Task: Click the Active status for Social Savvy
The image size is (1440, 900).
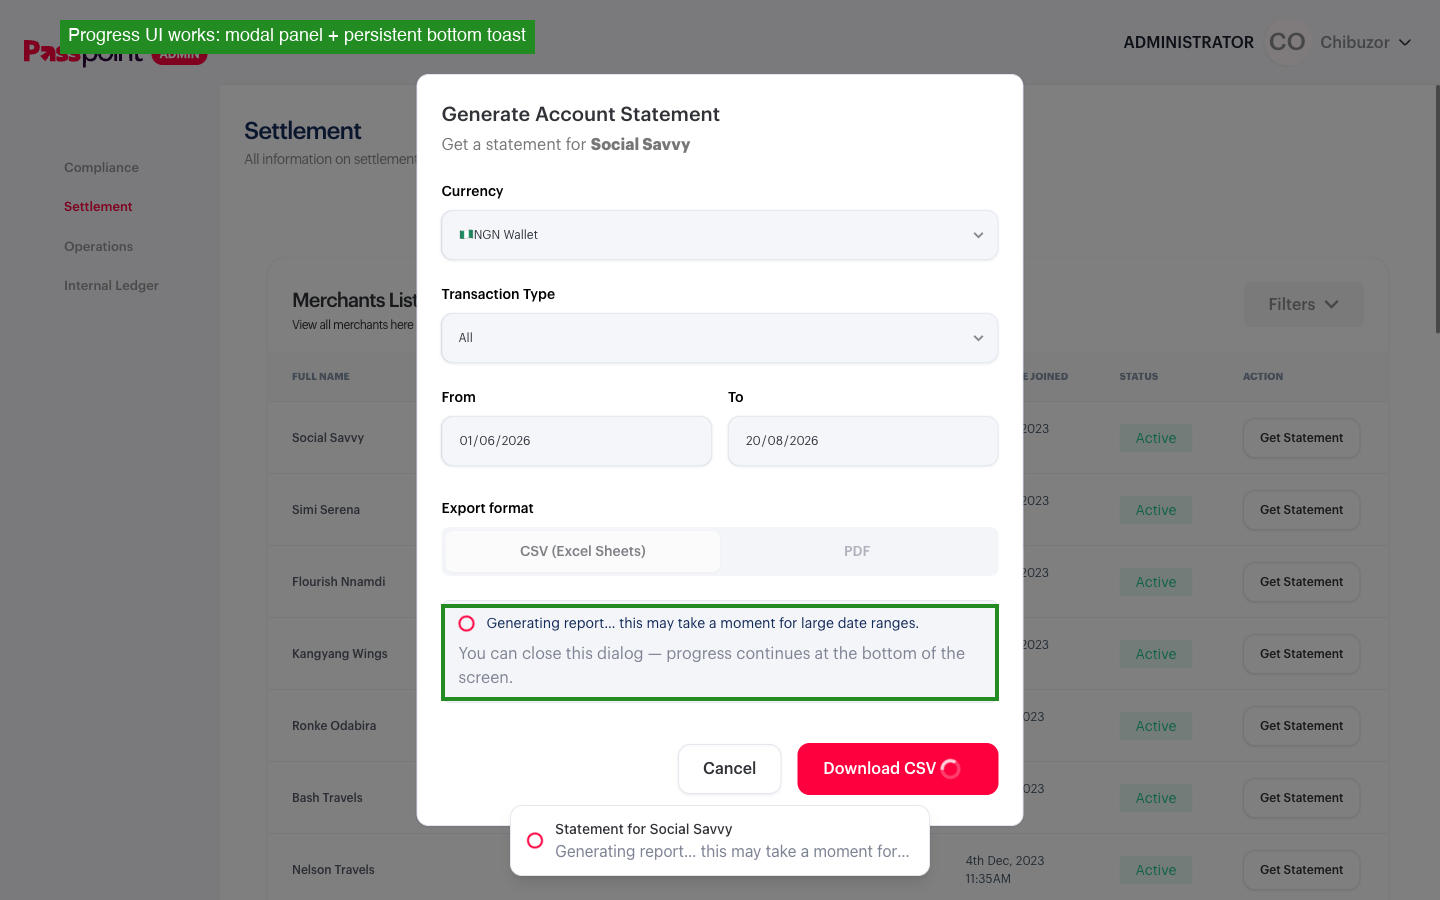Action: (x=1156, y=438)
